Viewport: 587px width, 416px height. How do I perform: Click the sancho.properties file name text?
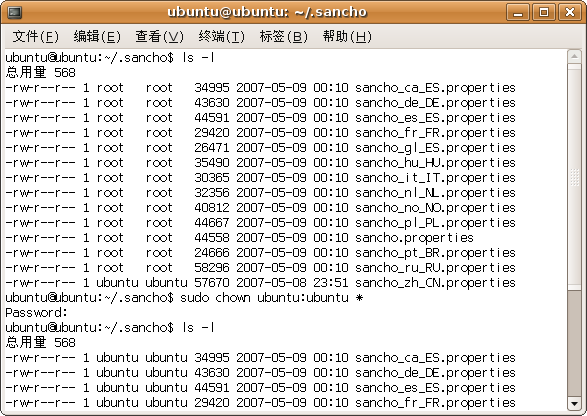414,238
